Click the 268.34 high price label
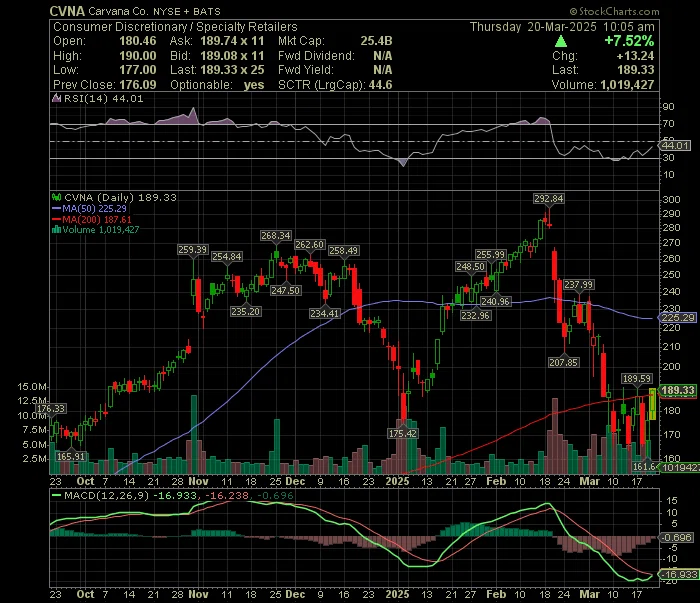Screen dimensions: 700x603 [x=276, y=235]
